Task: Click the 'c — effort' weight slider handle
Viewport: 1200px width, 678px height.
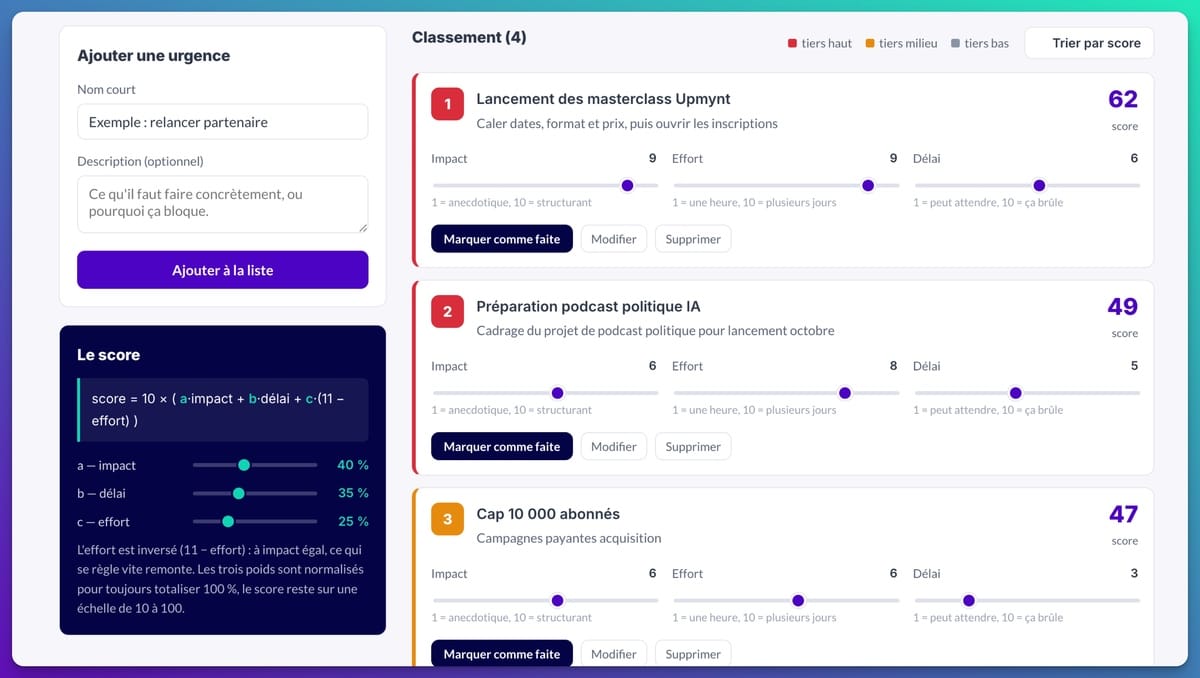Action: coord(228,521)
